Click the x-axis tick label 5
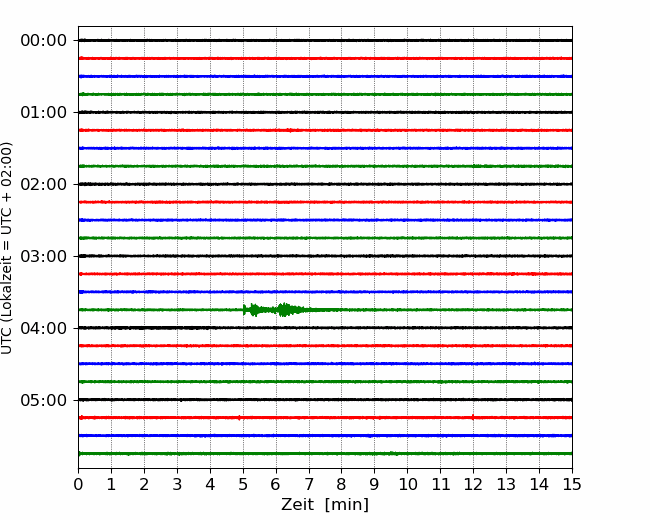Image resolution: width=650 pixels, height=520 pixels. coord(243,484)
